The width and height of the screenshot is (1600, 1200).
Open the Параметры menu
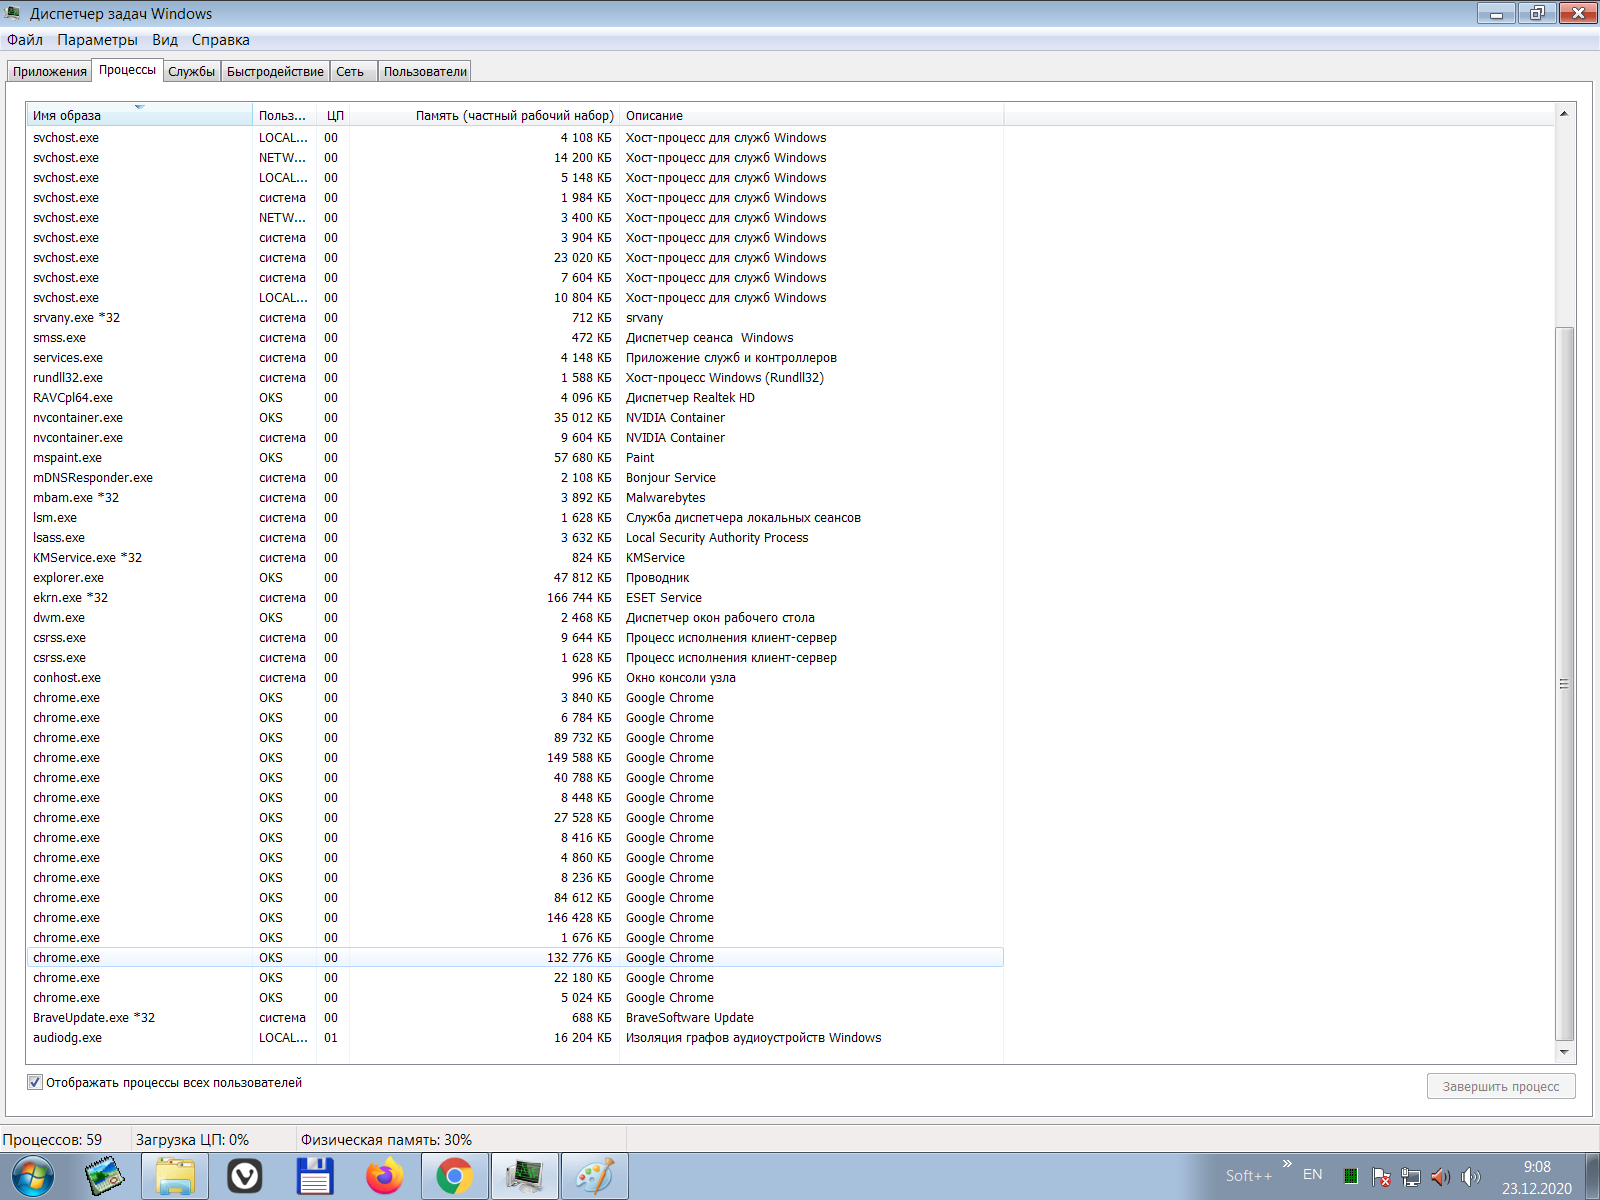97,40
